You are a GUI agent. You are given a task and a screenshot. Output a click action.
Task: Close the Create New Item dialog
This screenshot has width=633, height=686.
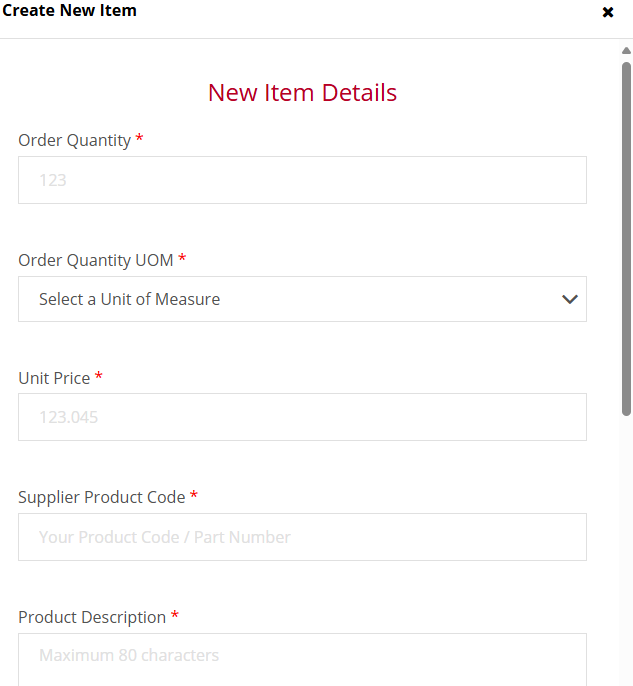(608, 12)
